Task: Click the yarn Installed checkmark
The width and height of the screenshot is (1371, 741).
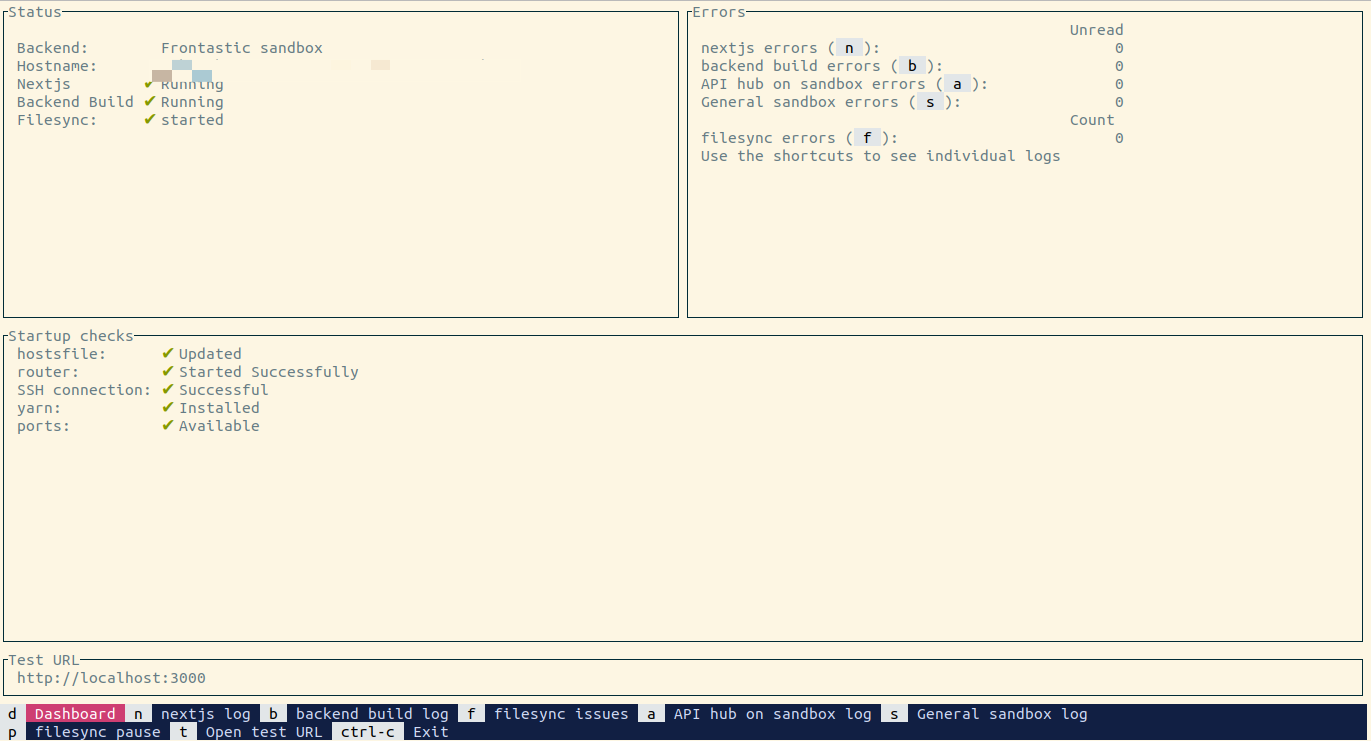Action: click(167, 408)
